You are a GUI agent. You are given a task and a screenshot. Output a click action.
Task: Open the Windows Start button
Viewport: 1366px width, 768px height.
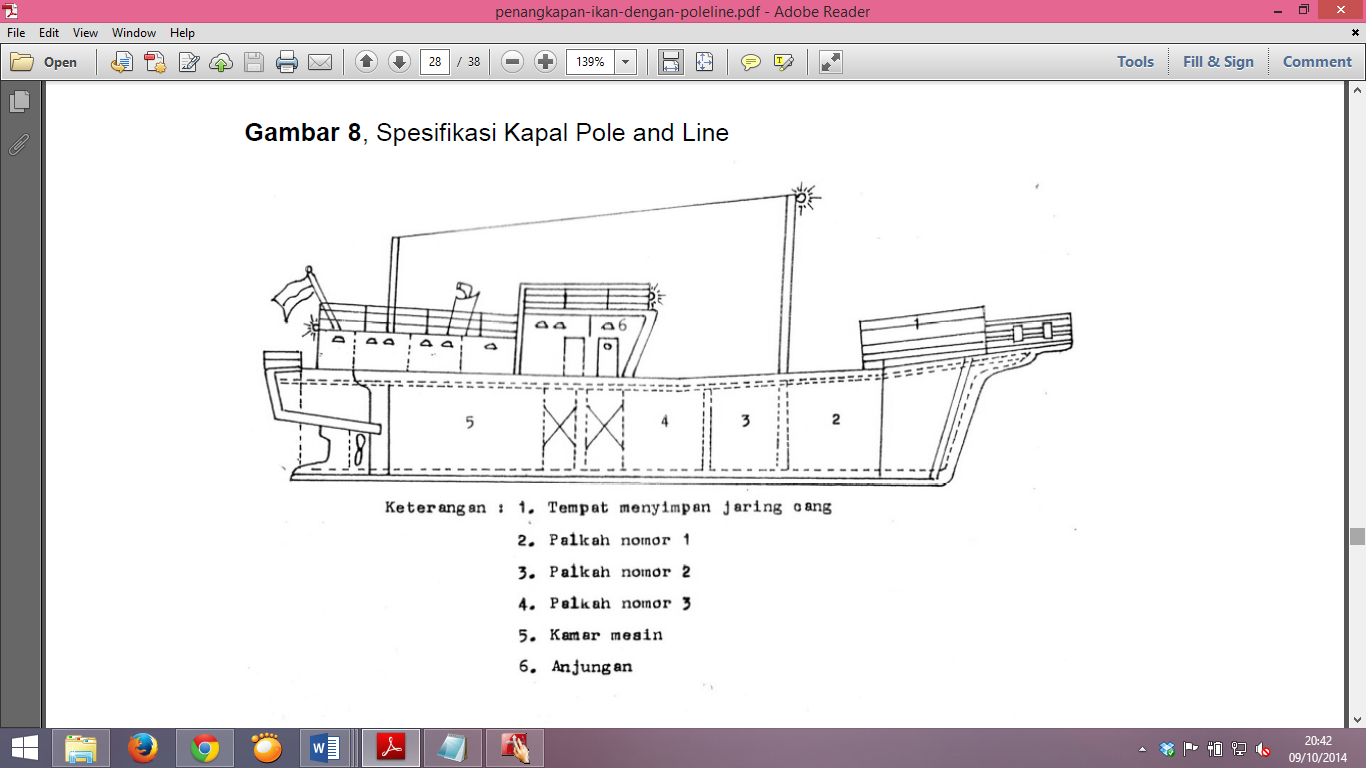(x=24, y=748)
